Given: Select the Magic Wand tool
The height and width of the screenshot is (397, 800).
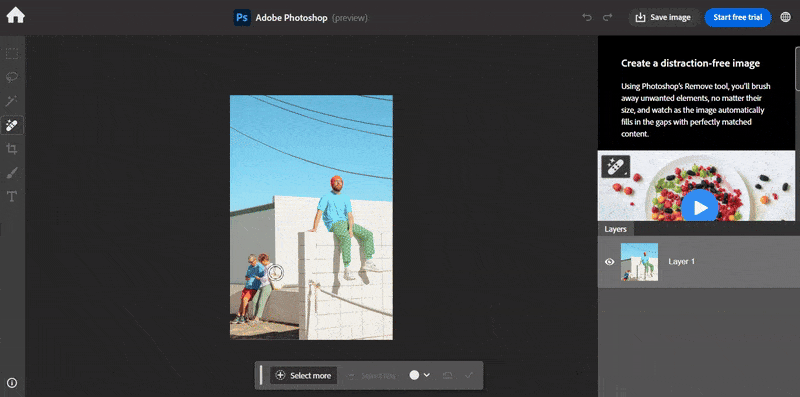Looking at the screenshot, I should click(12, 101).
